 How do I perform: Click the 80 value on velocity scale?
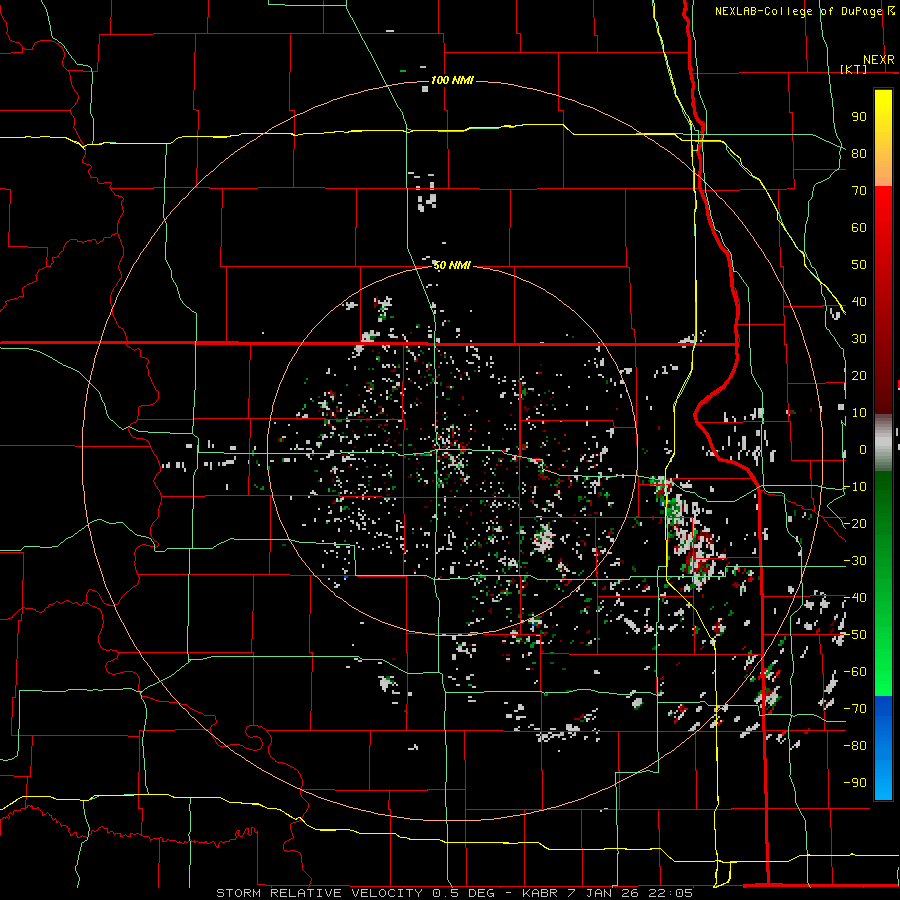[859, 154]
